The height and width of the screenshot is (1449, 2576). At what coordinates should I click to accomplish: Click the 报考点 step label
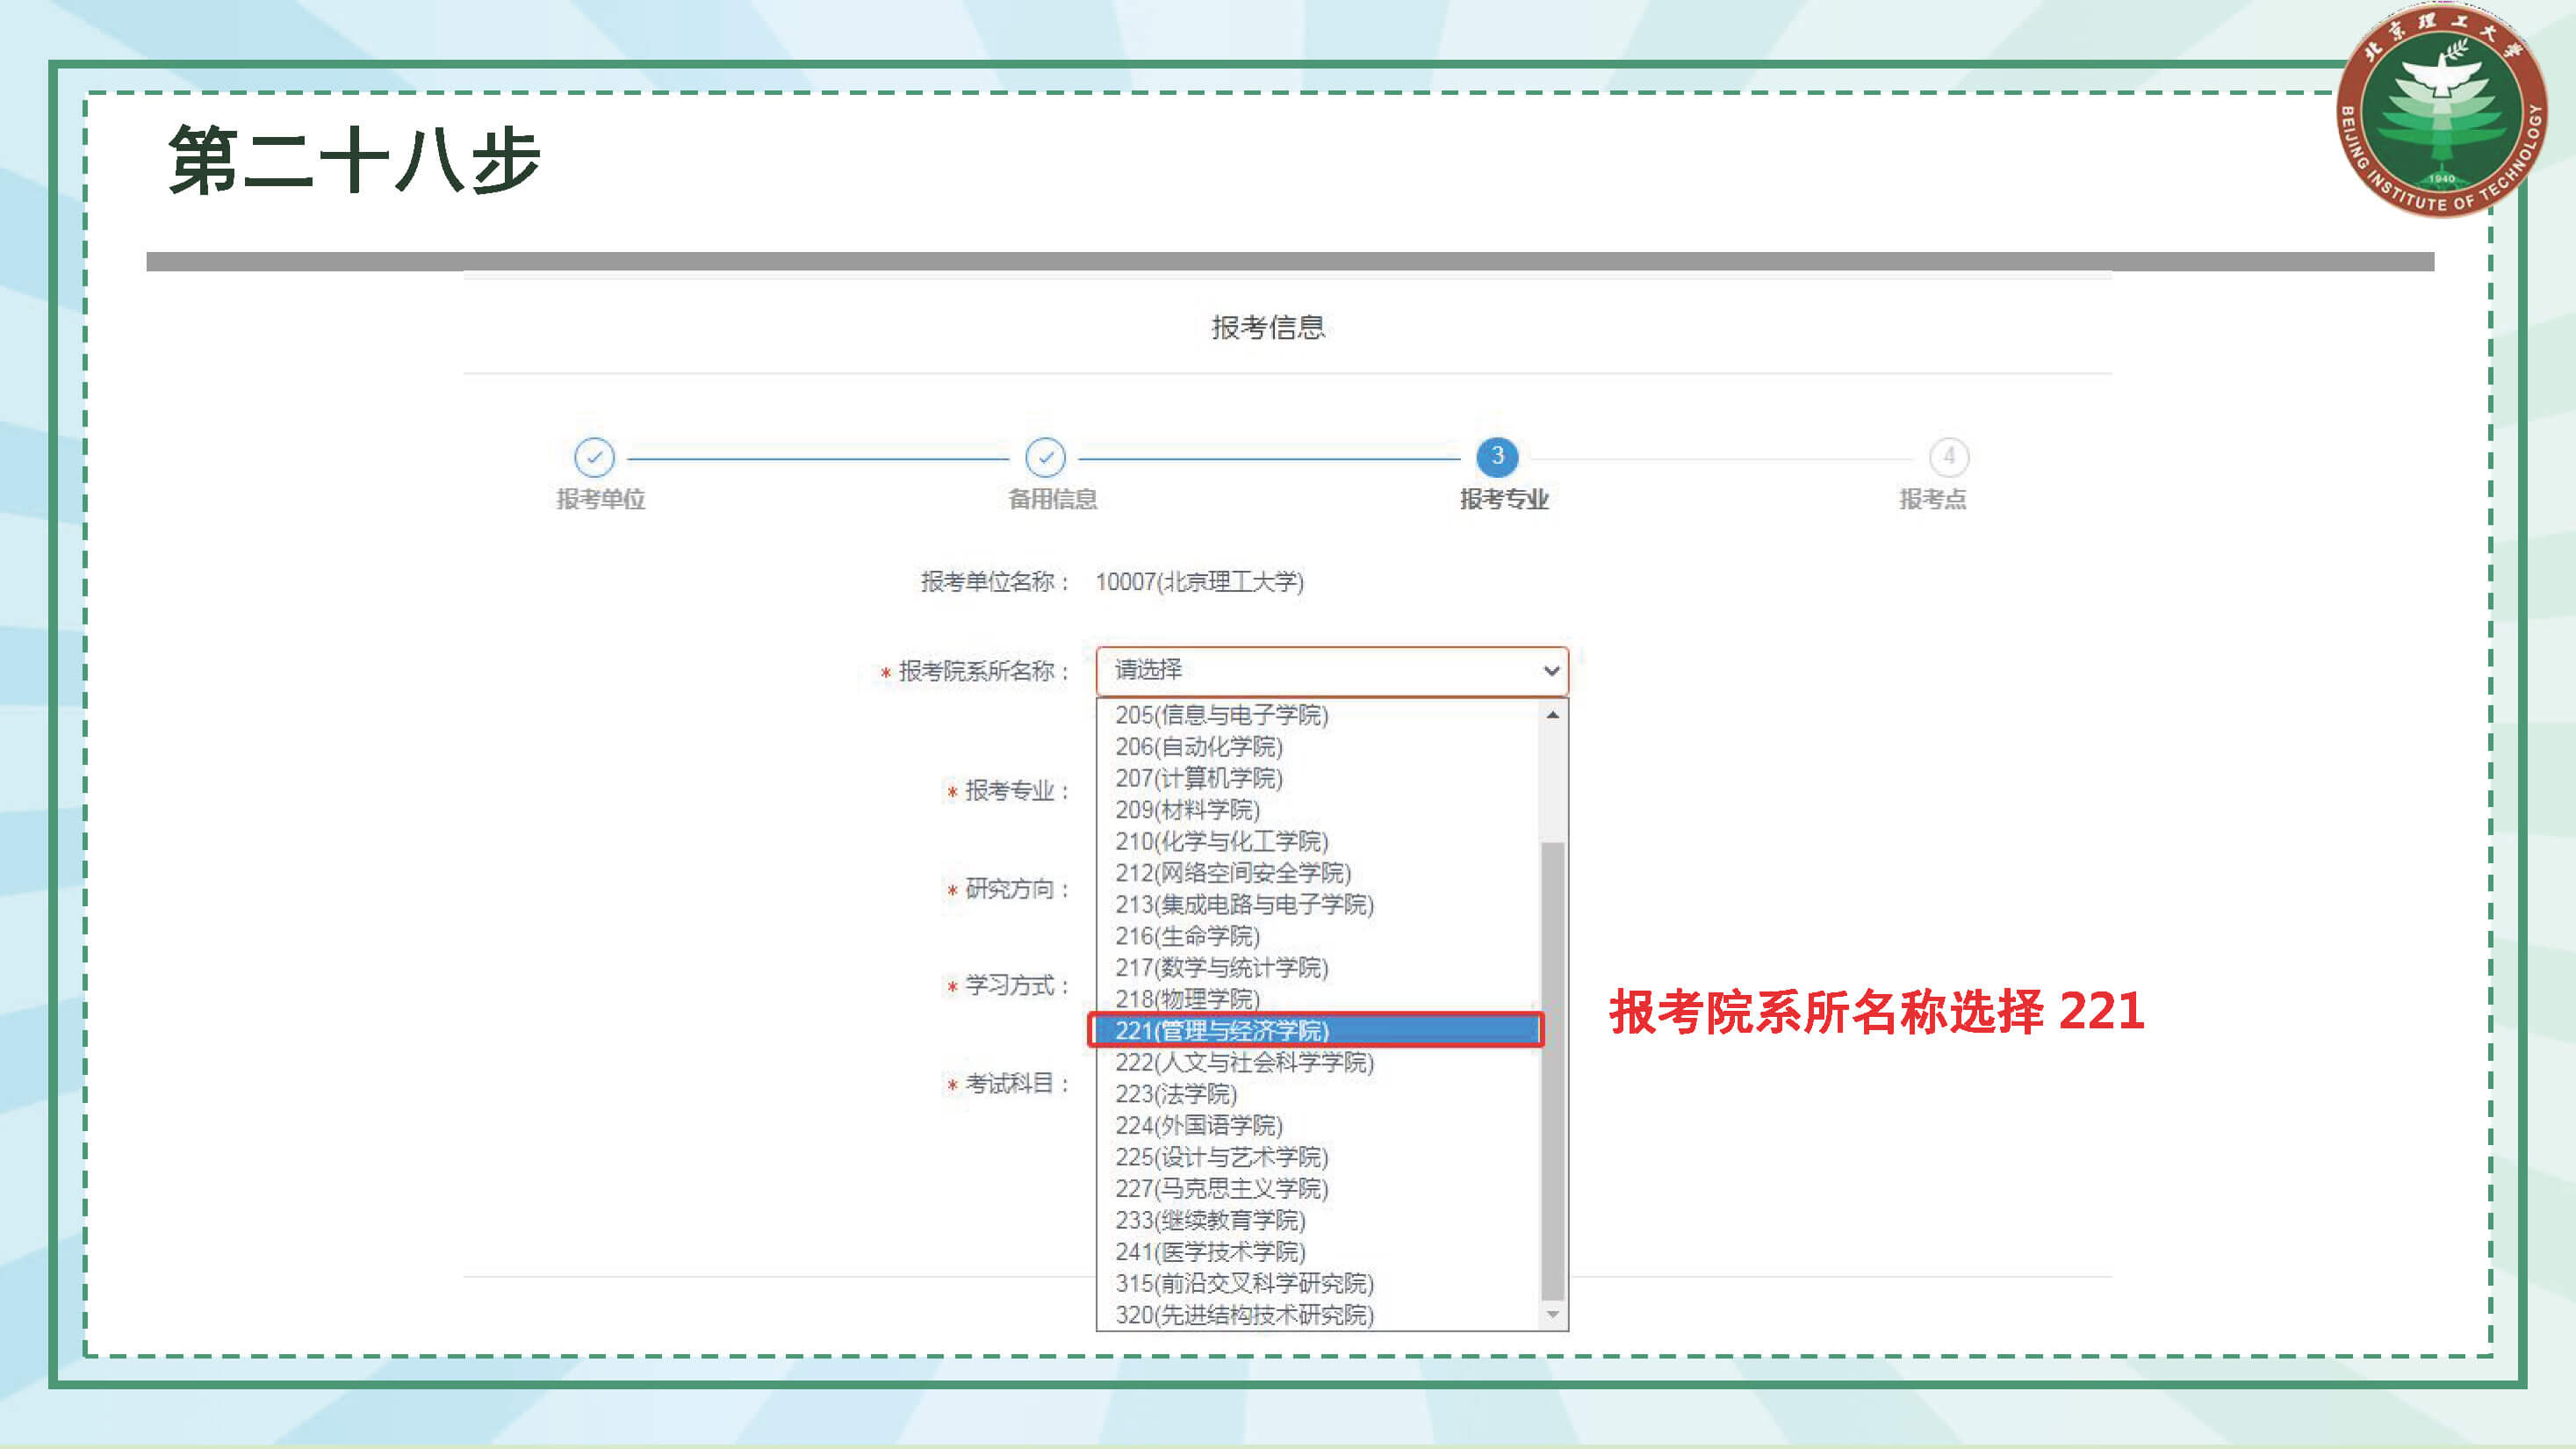[1932, 499]
